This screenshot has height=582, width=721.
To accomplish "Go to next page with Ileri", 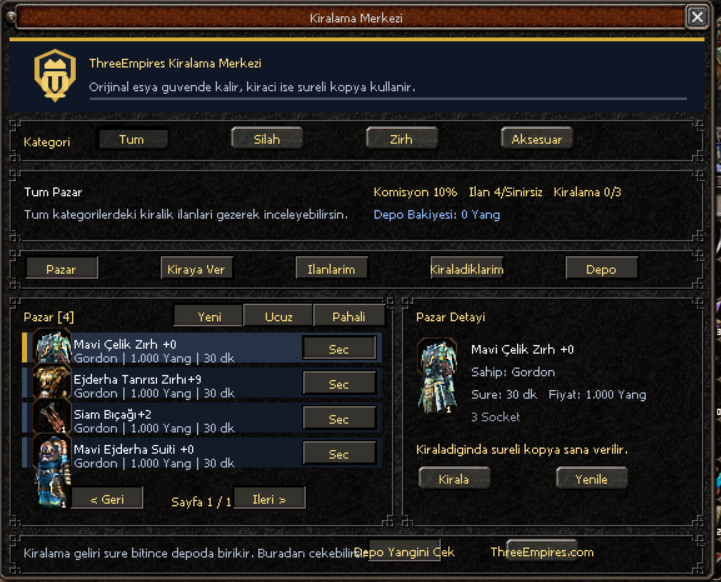I will [x=269, y=499].
